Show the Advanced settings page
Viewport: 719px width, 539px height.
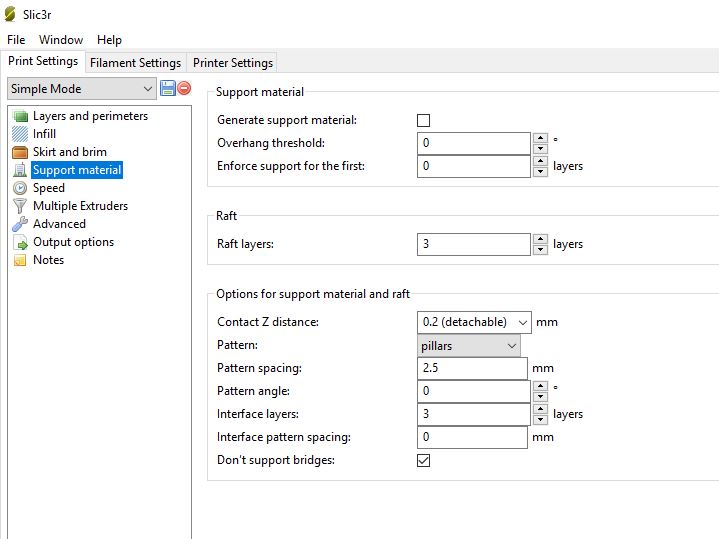pos(59,224)
